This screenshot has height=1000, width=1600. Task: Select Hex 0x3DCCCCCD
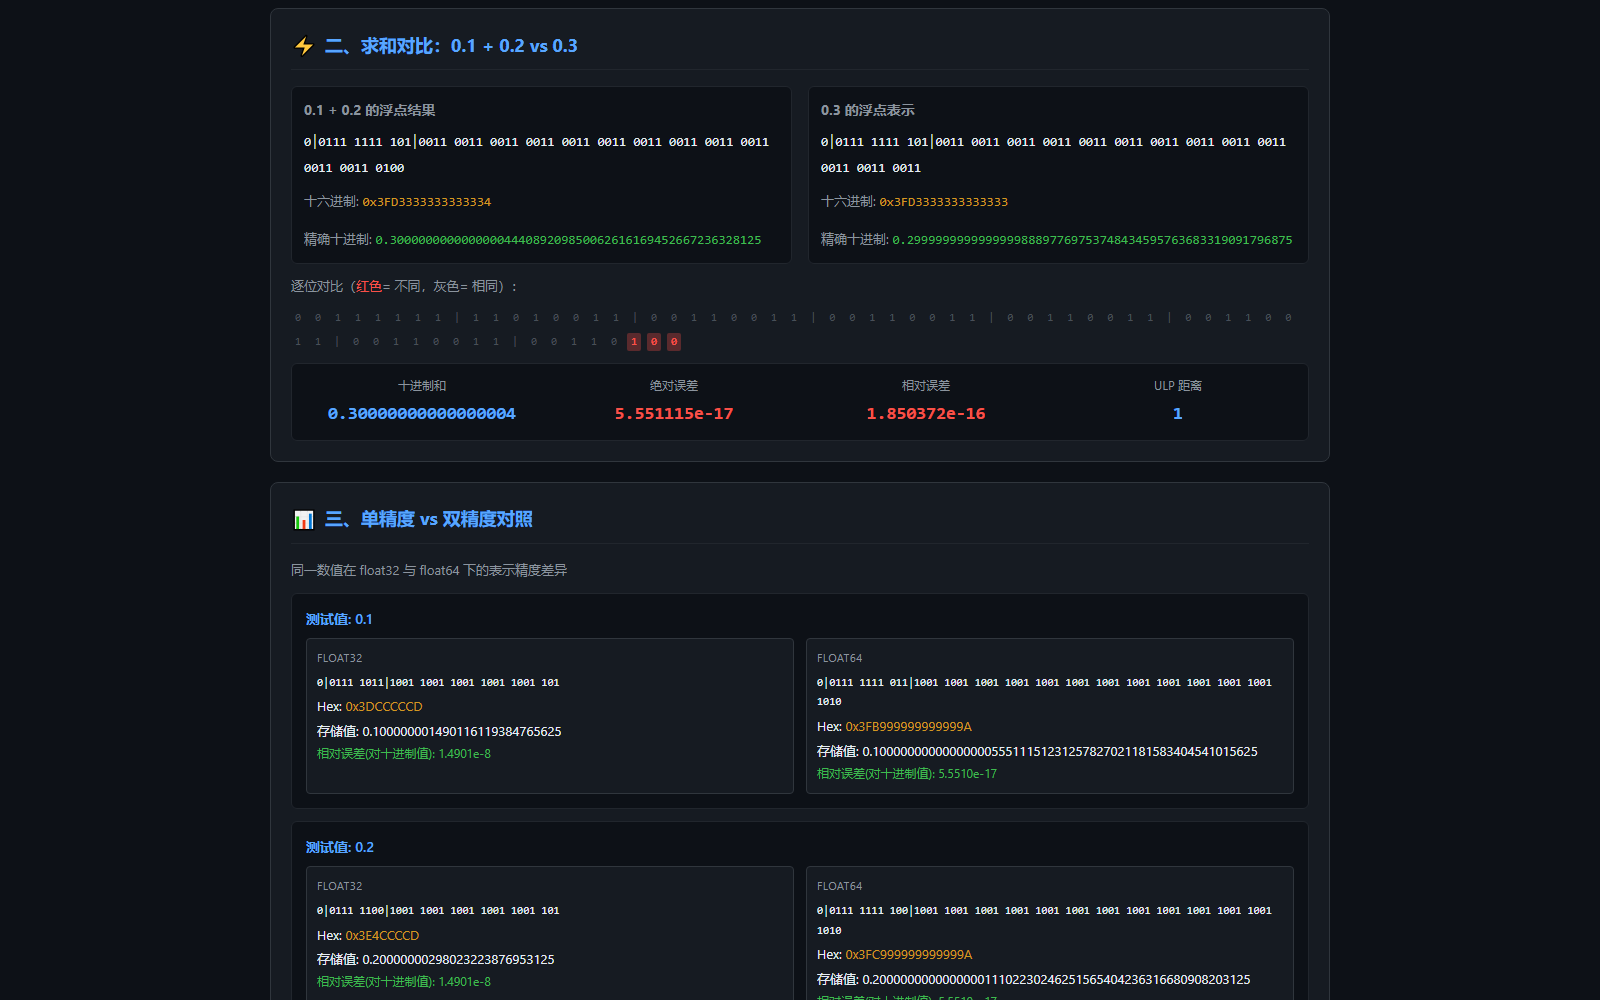[x=384, y=707]
